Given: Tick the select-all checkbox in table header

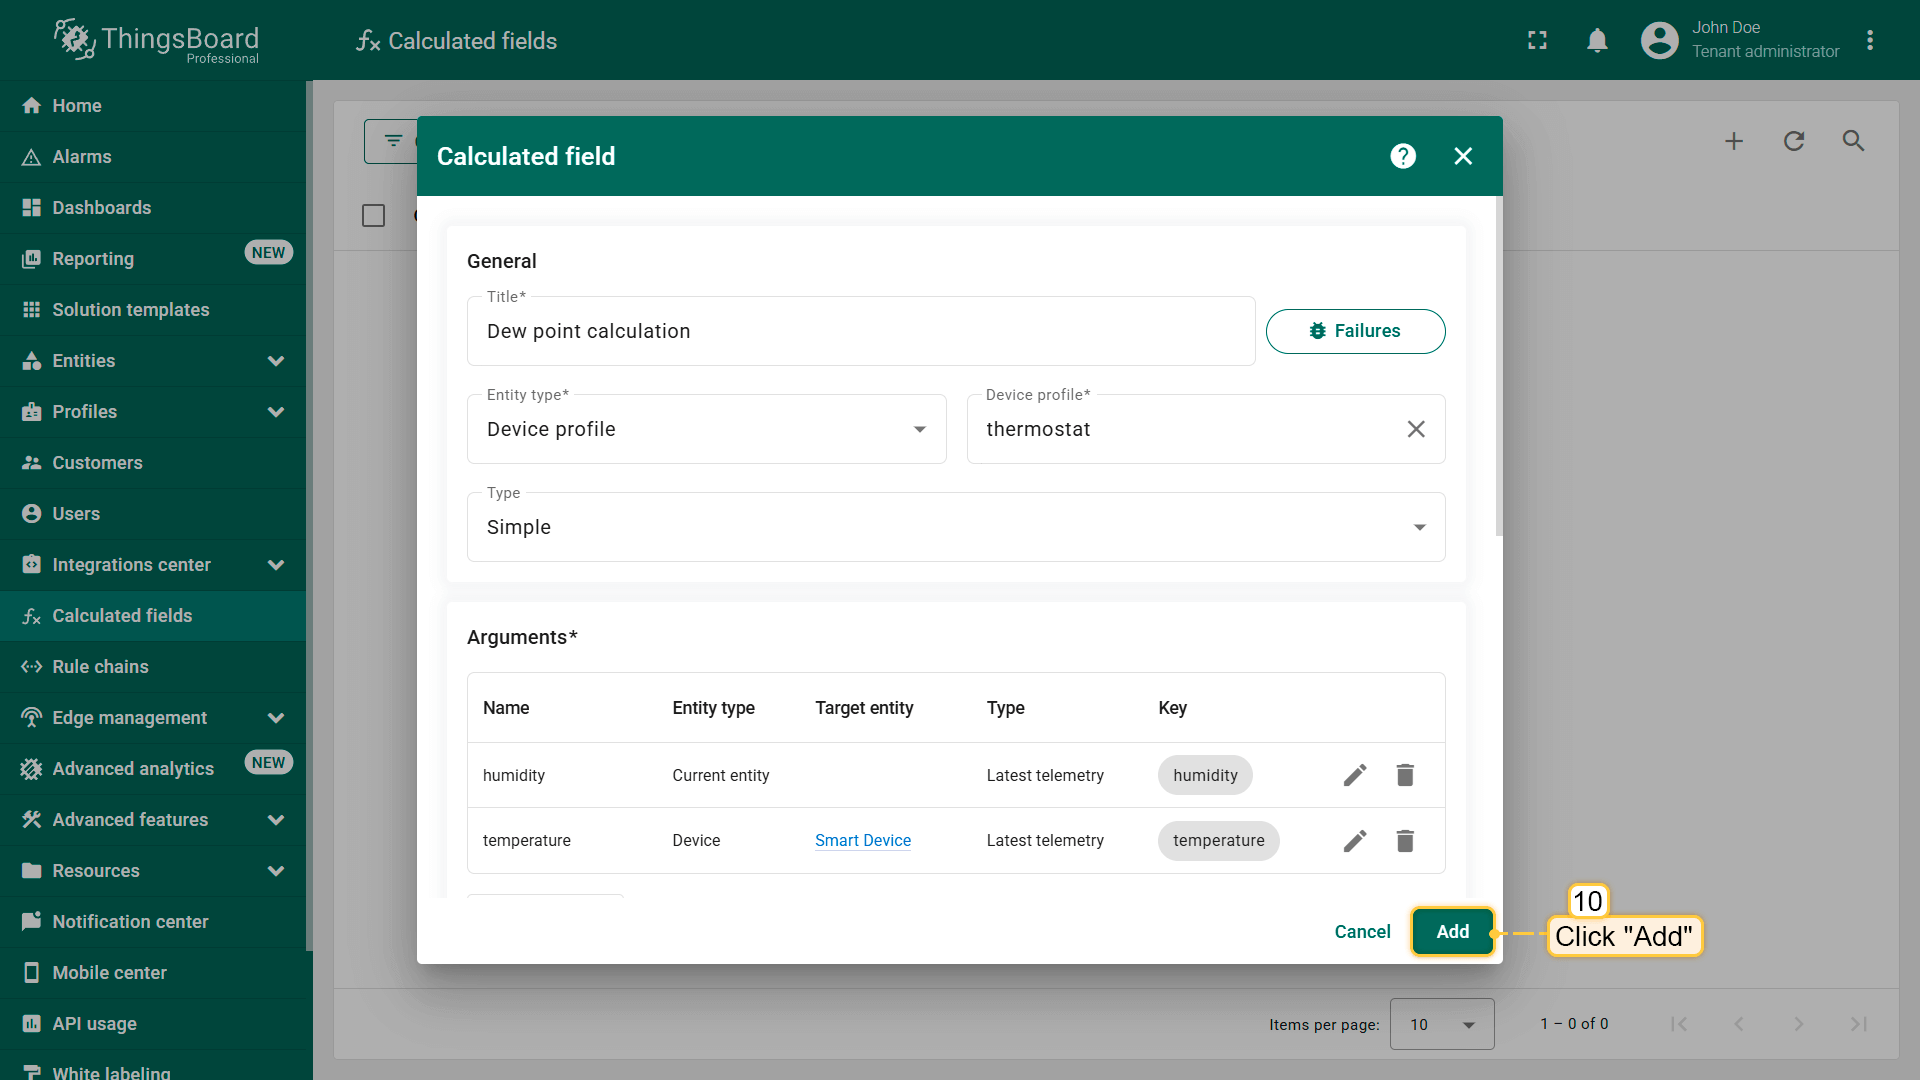Looking at the screenshot, I should [373, 216].
